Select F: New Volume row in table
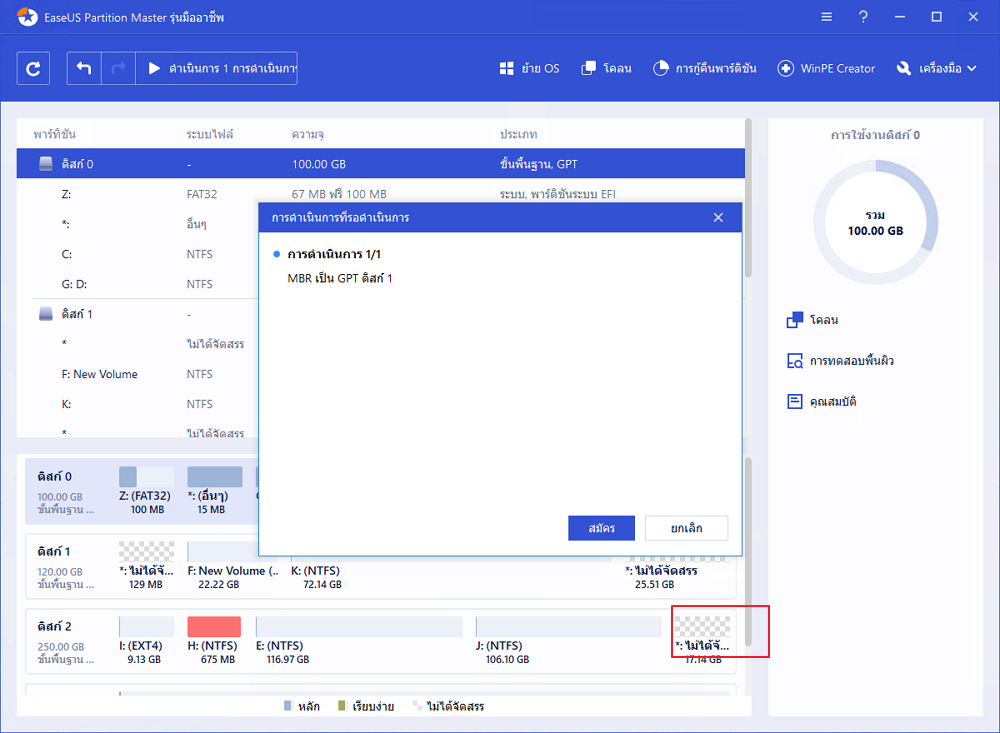The image size is (1000, 733). 137,374
